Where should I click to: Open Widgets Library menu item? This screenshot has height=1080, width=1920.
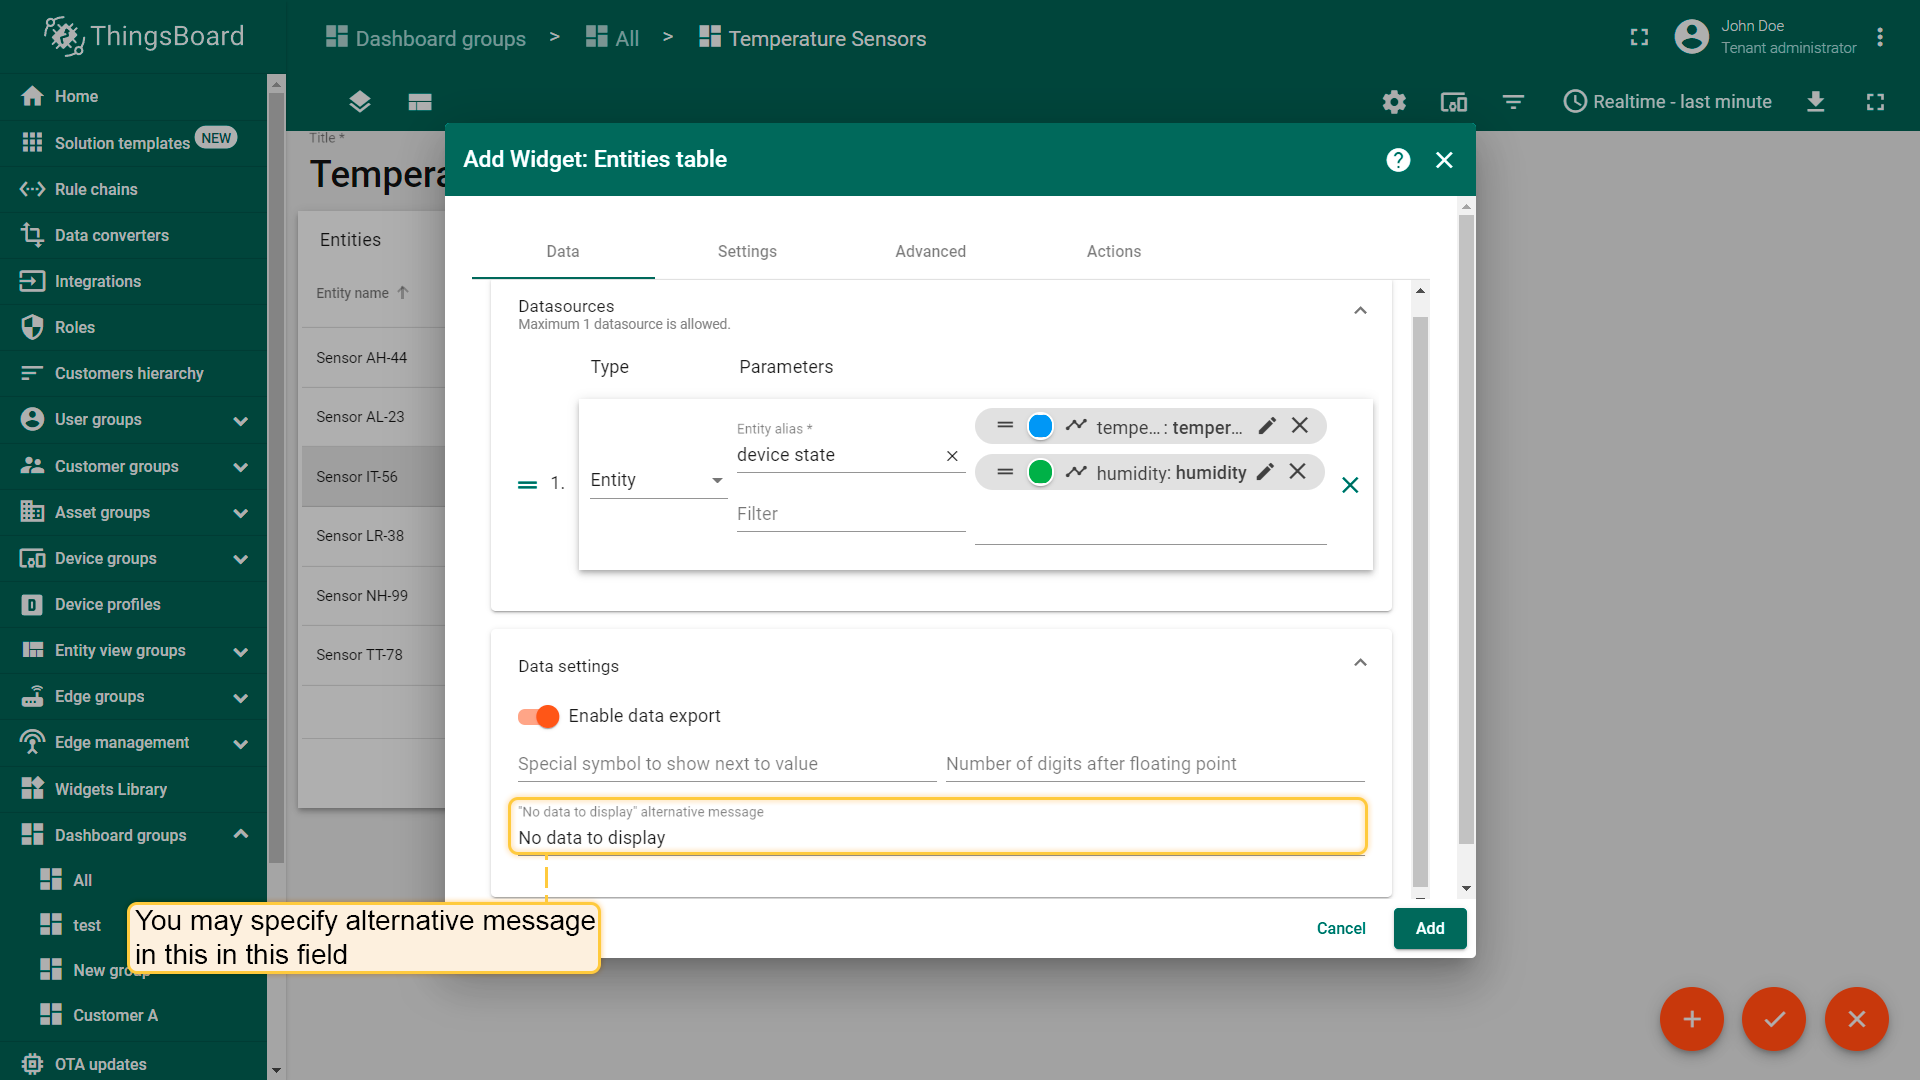(133, 789)
